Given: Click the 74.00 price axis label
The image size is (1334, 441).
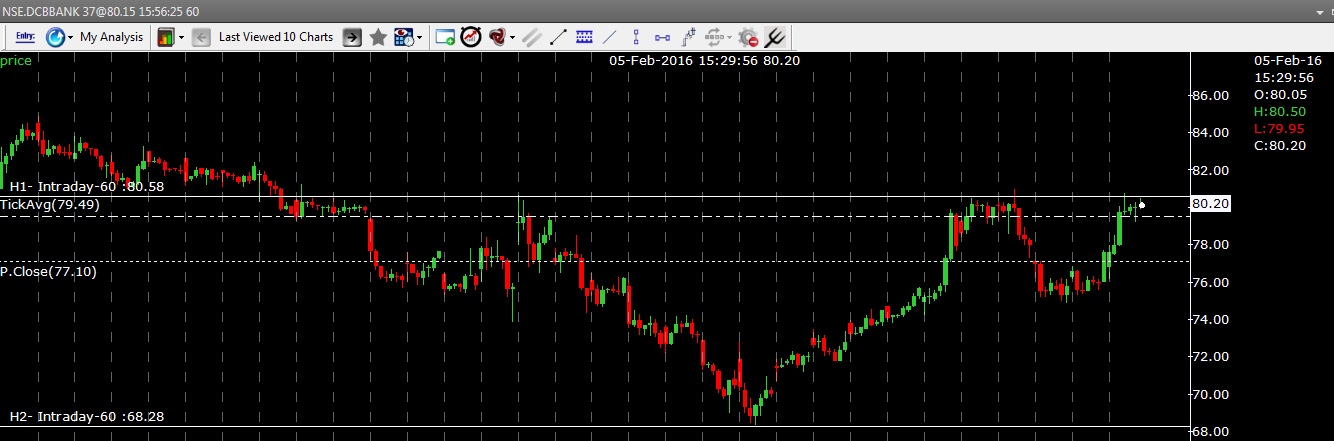Looking at the screenshot, I should coord(1210,319).
